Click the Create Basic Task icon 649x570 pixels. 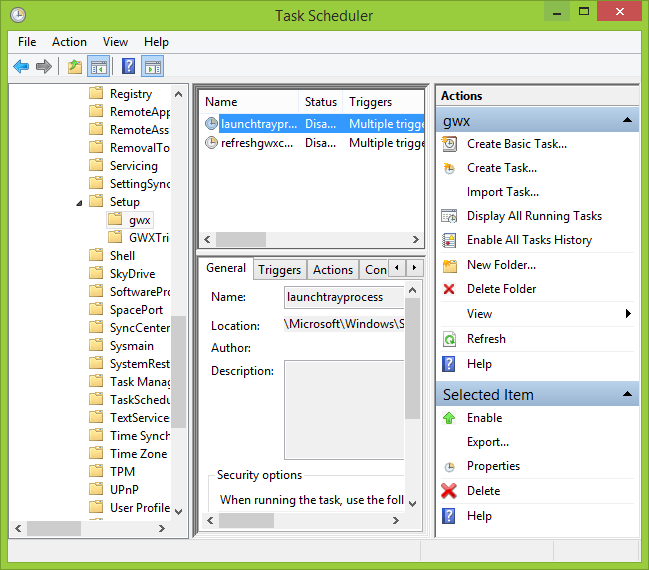click(x=449, y=144)
